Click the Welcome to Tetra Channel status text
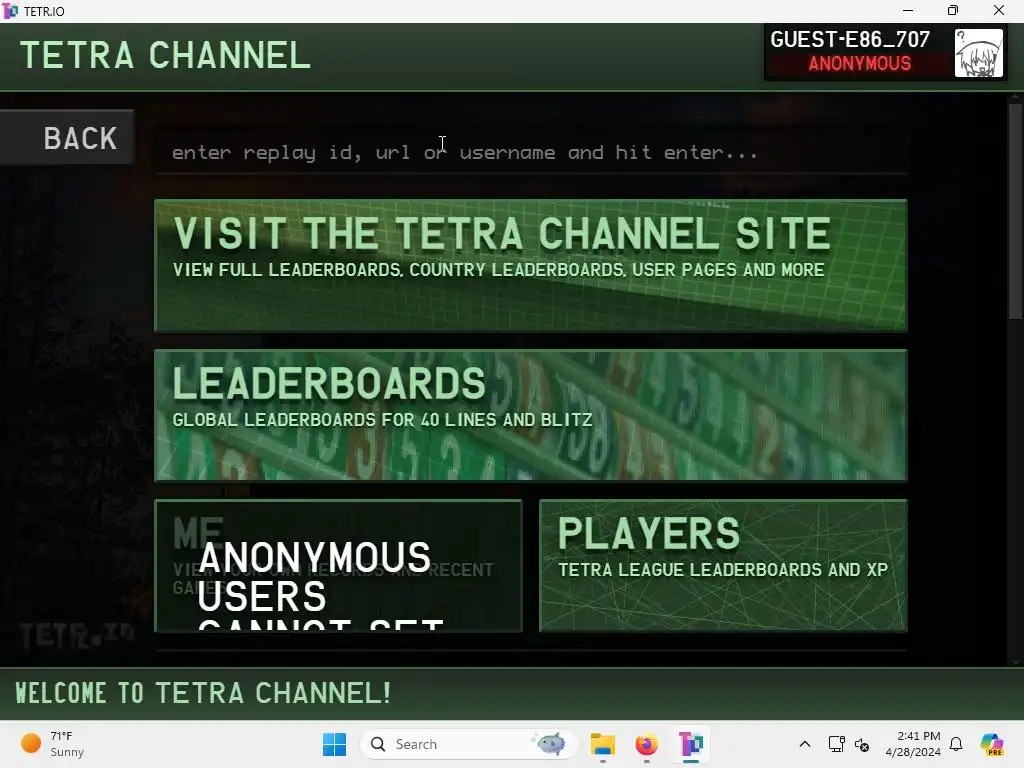The height and width of the screenshot is (768, 1024). 203,694
